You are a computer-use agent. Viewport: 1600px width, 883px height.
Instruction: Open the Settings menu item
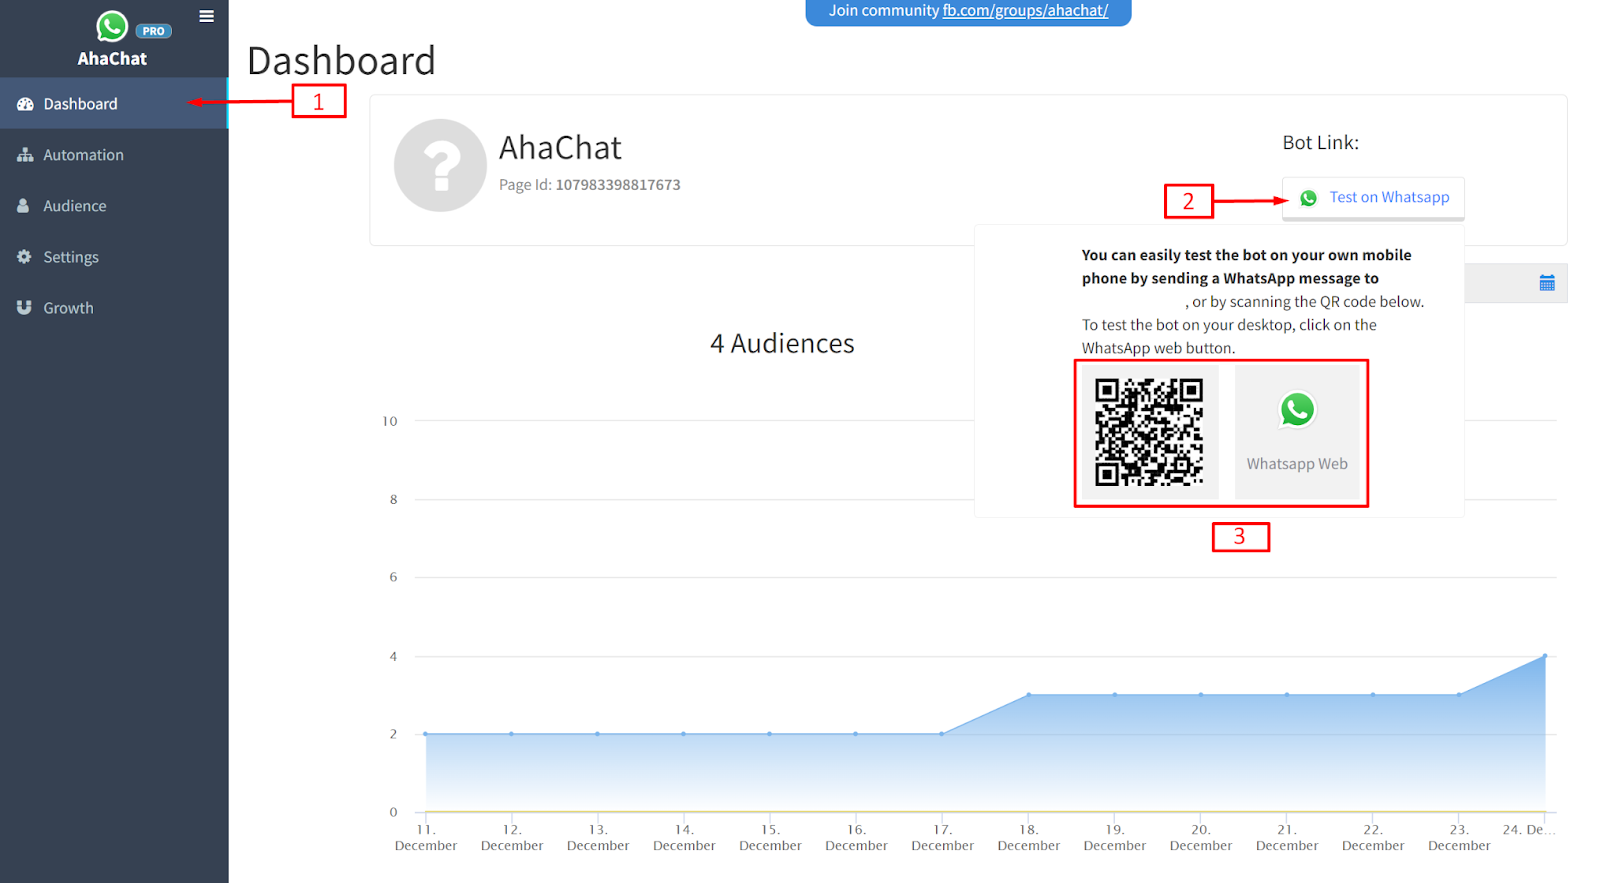tap(114, 257)
